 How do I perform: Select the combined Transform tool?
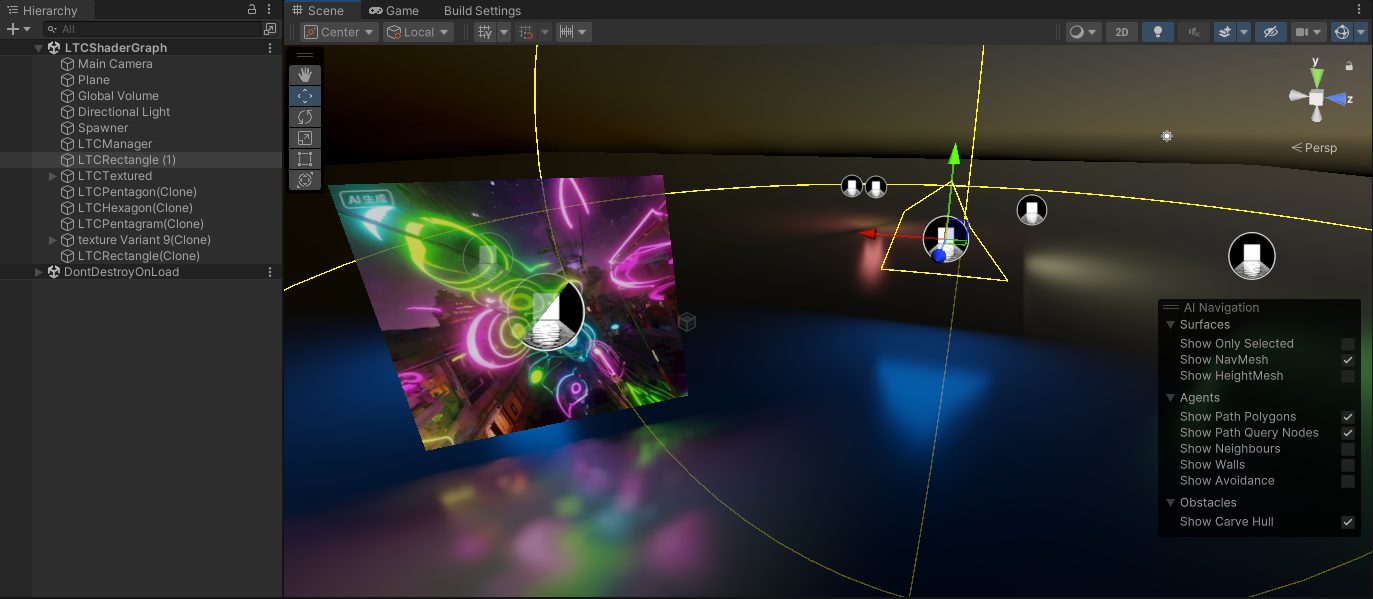(x=306, y=180)
